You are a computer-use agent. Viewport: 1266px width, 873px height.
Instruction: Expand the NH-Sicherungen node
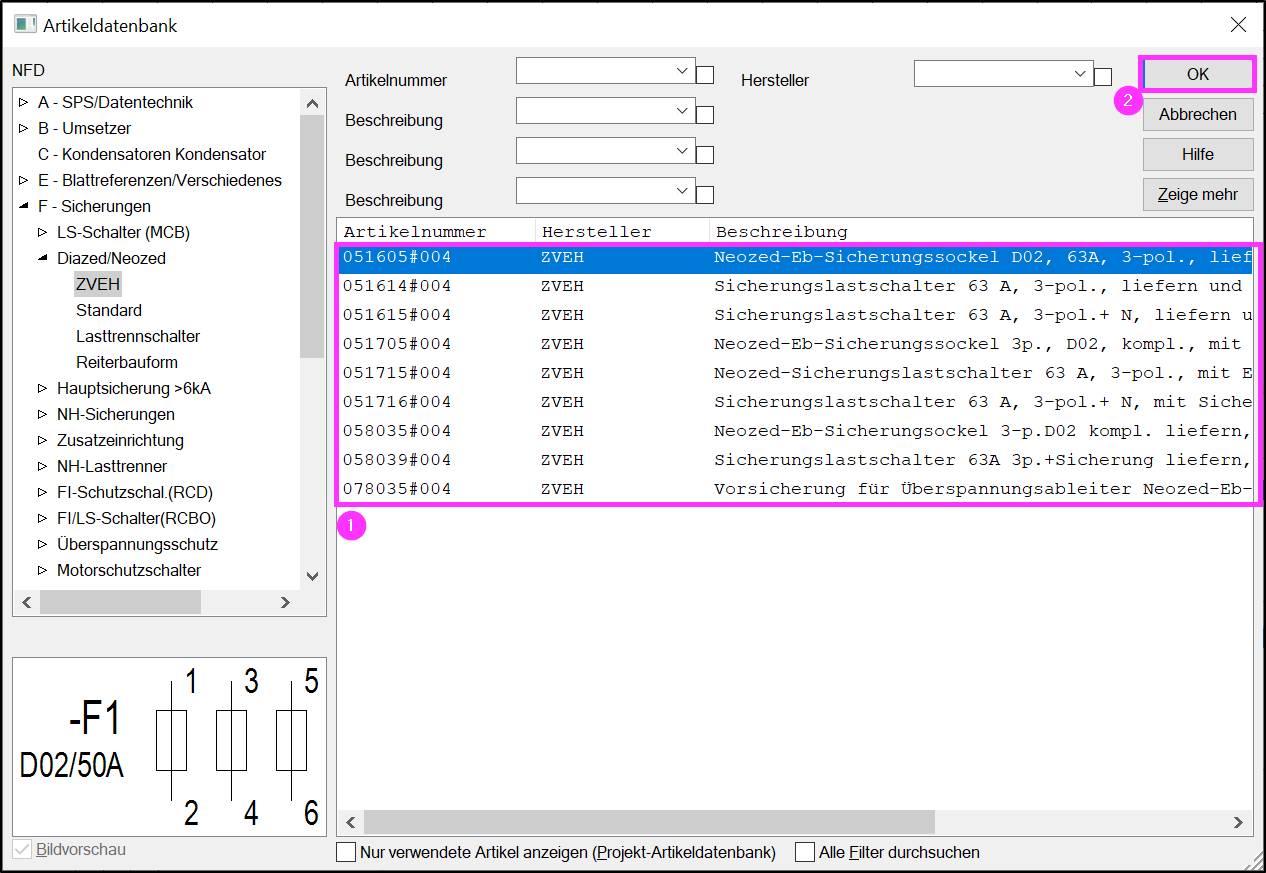click(x=43, y=414)
